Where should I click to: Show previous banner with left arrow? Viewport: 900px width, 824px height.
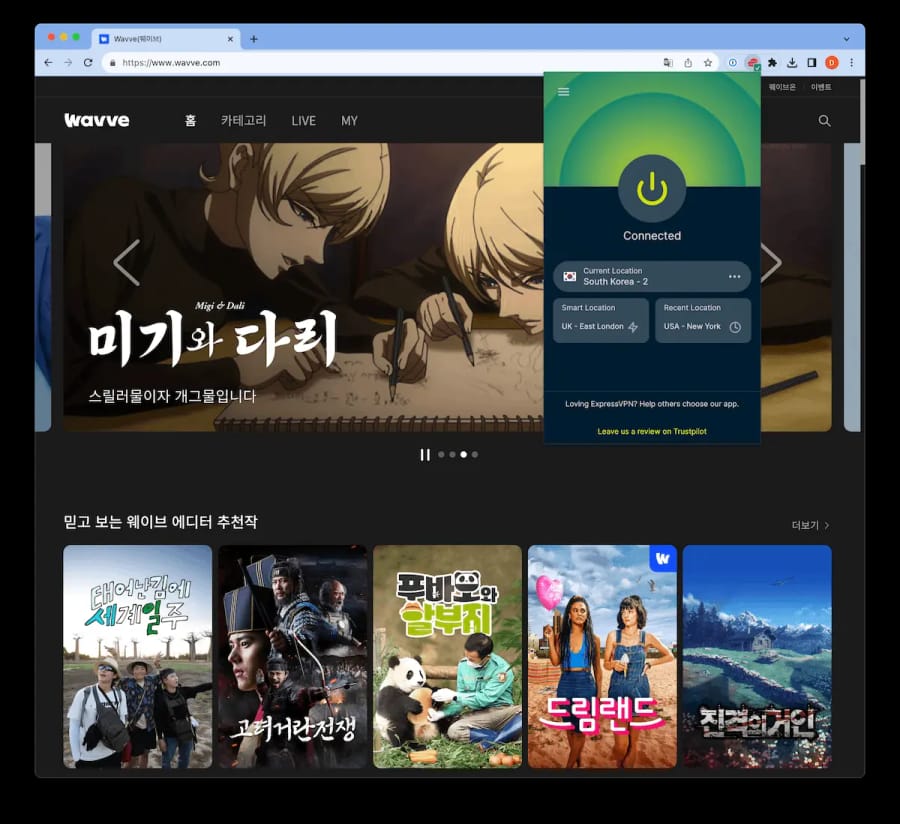click(x=127, y=263)
